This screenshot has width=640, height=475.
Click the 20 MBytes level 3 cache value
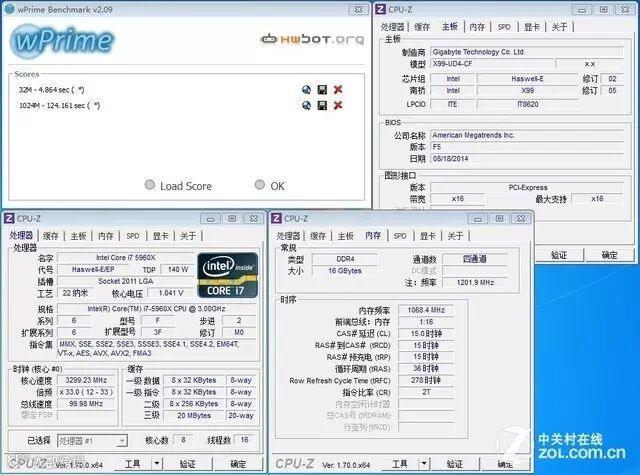coord(194,415)
